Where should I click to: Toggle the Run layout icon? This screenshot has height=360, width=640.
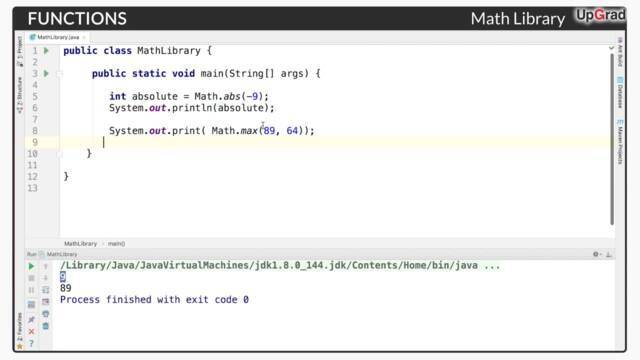click(x=31, y=304)
